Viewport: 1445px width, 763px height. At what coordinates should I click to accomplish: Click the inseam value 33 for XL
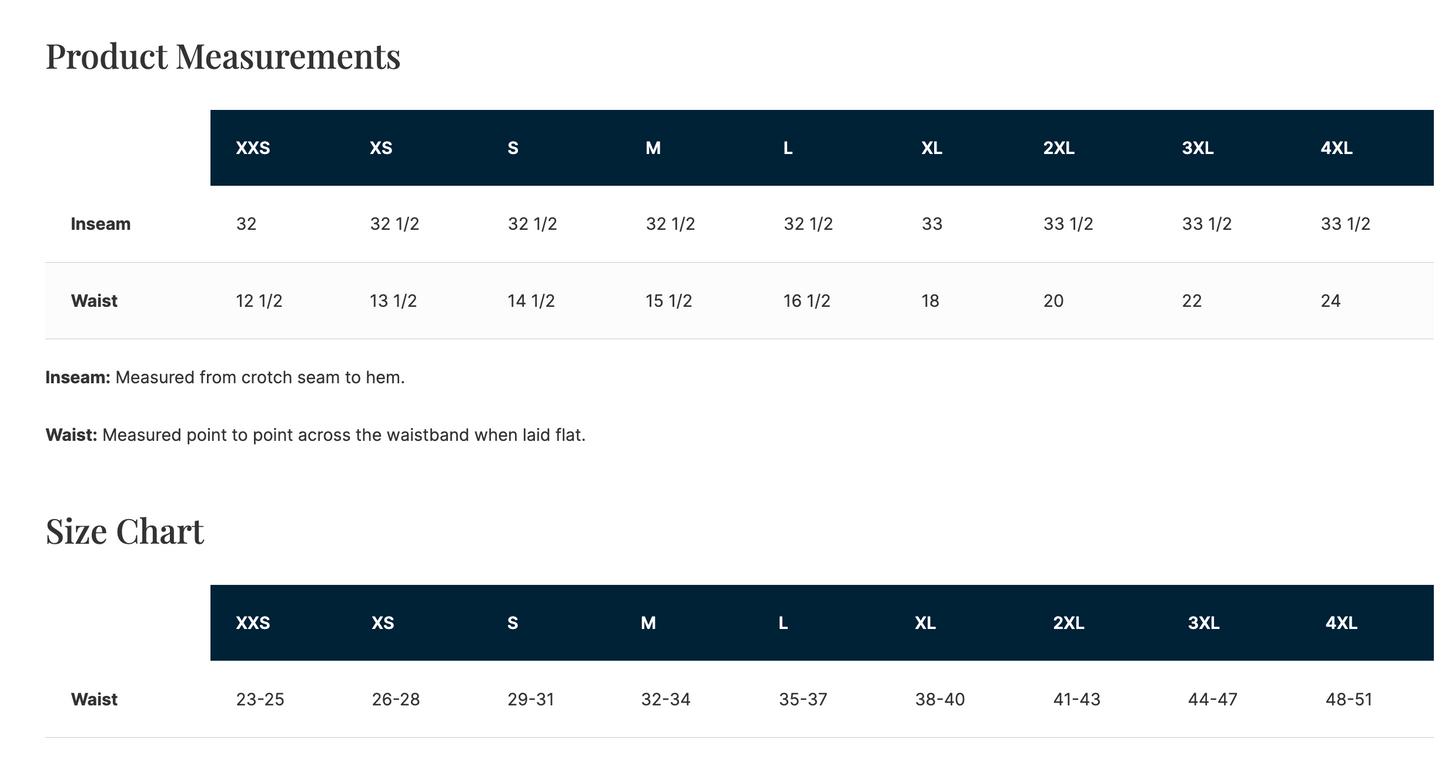click(932, 224)
